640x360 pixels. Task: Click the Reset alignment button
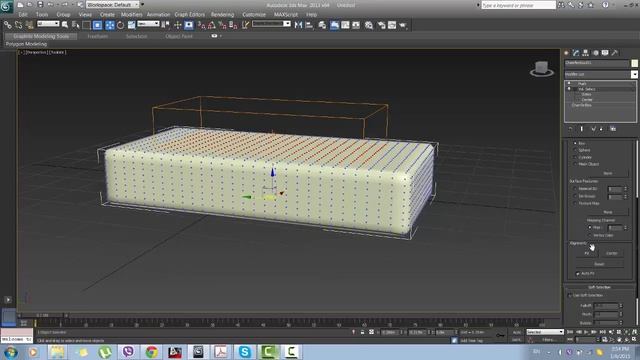tap(599, 264)
